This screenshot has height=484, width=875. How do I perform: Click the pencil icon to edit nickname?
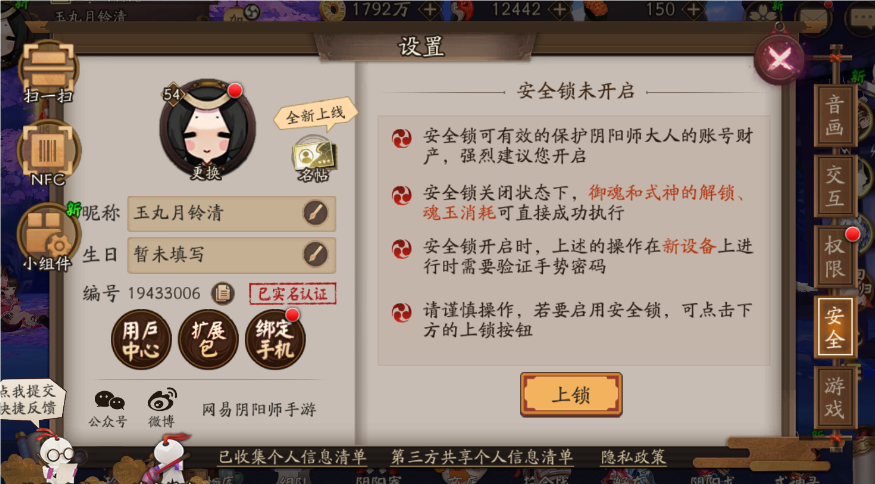(x=315, y=213)
